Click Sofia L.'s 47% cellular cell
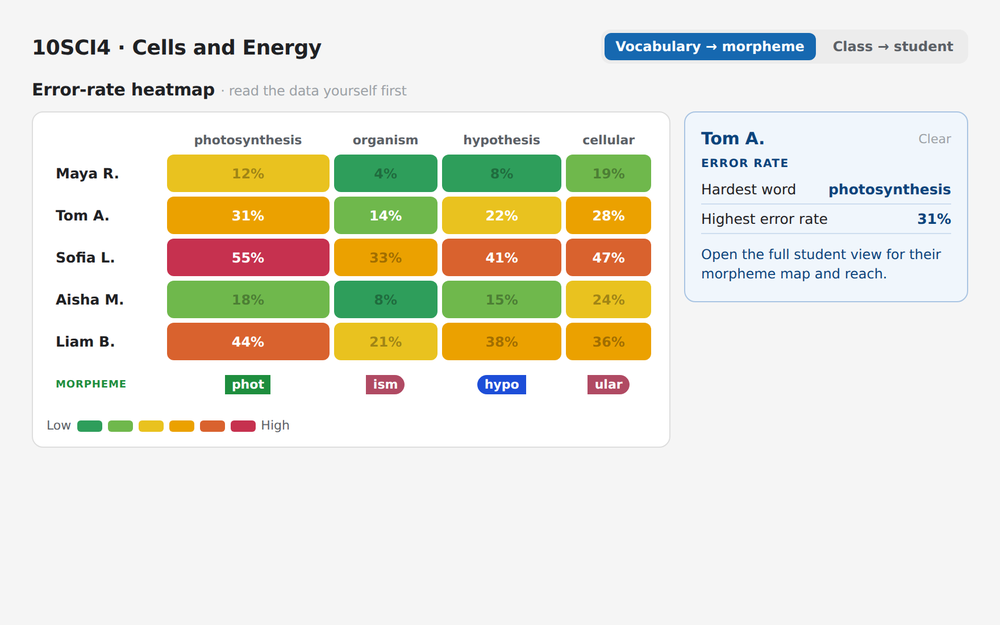1000x625 pixels. (608, 258)
